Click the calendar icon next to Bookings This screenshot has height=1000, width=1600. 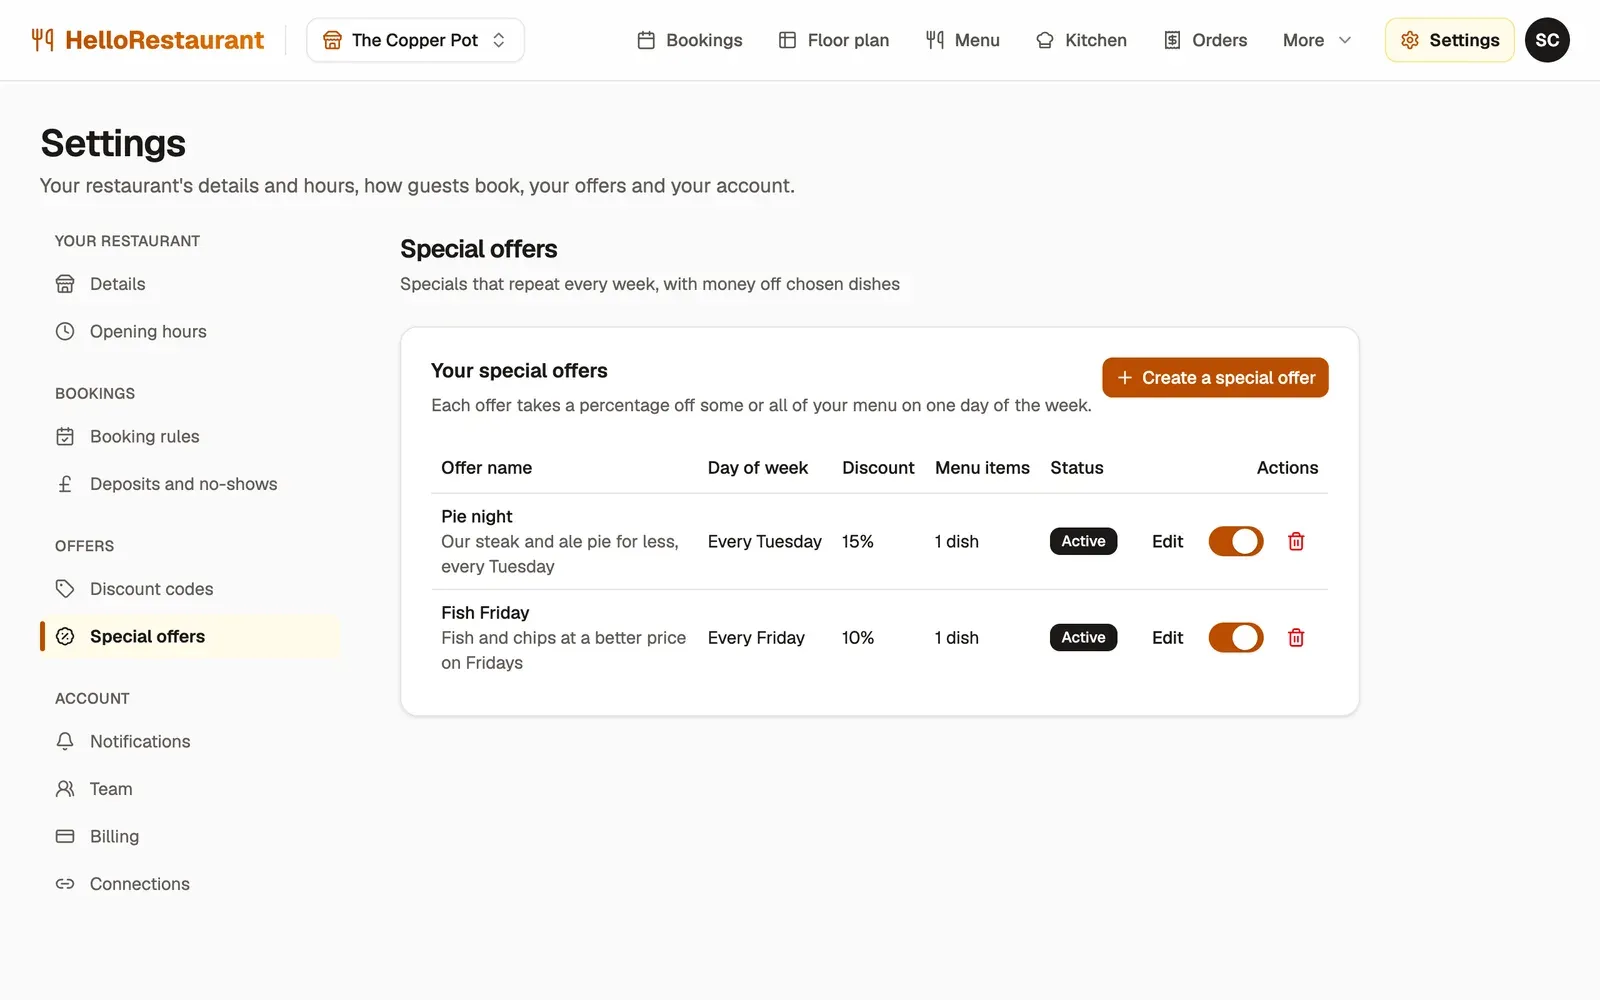point(646,40)
